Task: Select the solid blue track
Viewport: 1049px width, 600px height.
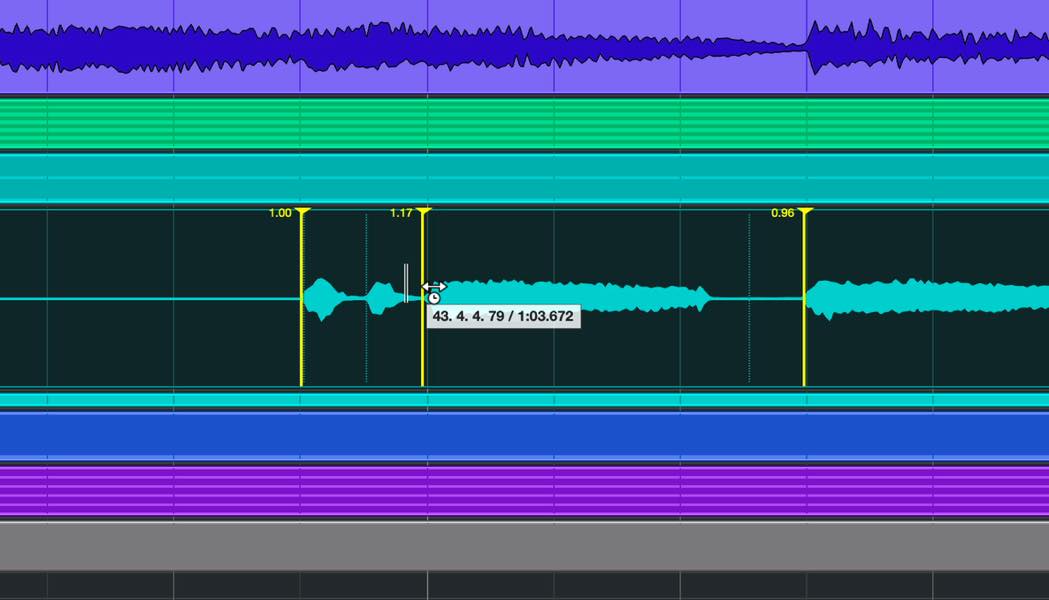Action: (524, 435)
